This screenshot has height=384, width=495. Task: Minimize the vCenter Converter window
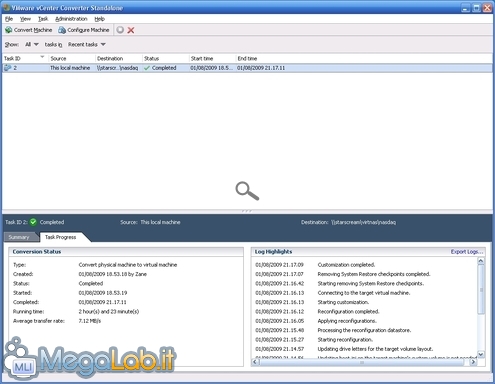point(466,8)
